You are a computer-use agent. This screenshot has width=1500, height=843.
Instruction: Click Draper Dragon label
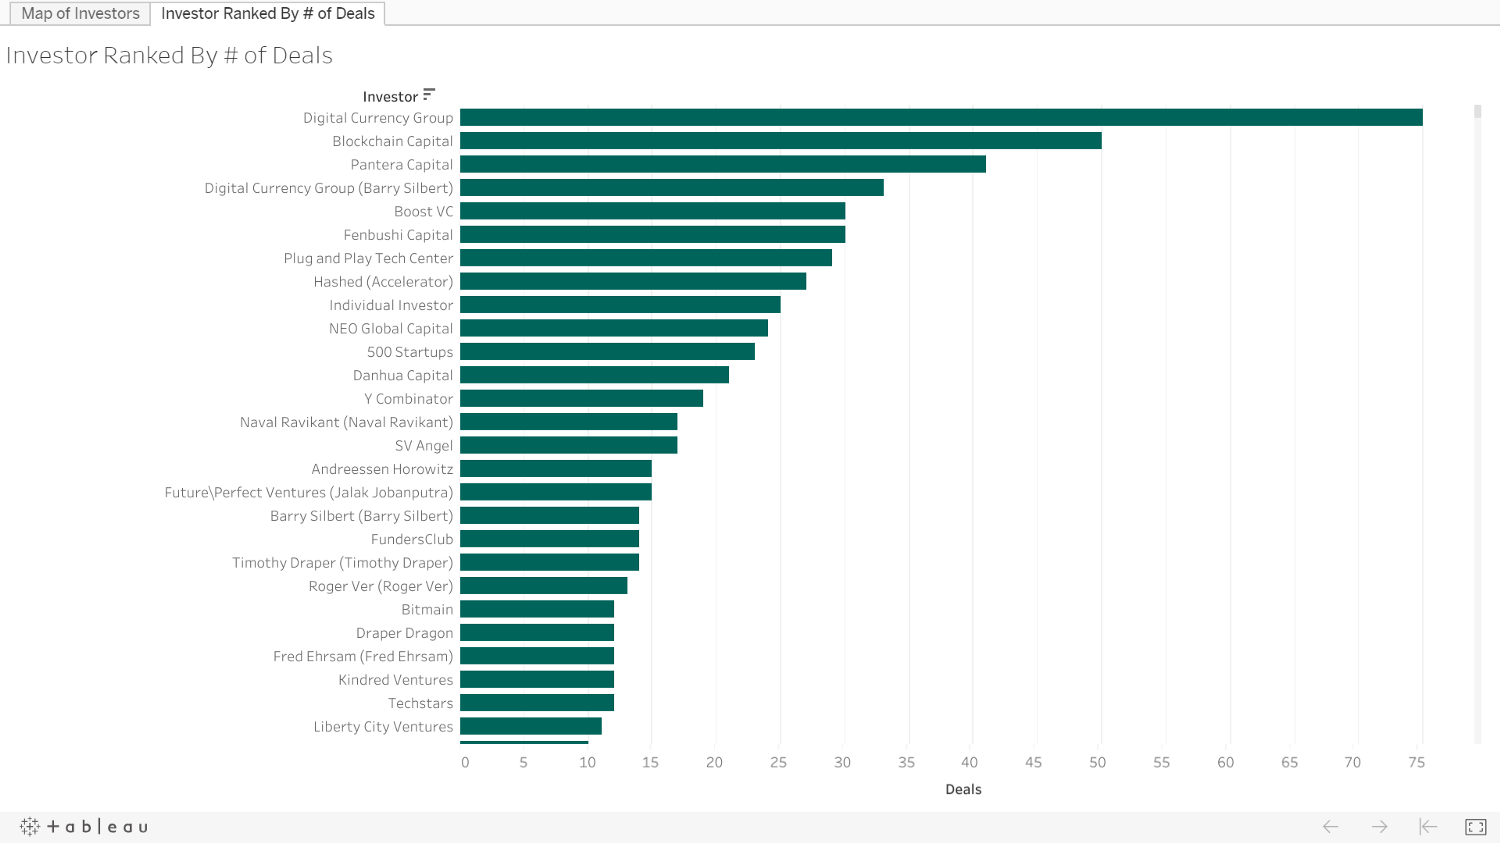405,633
